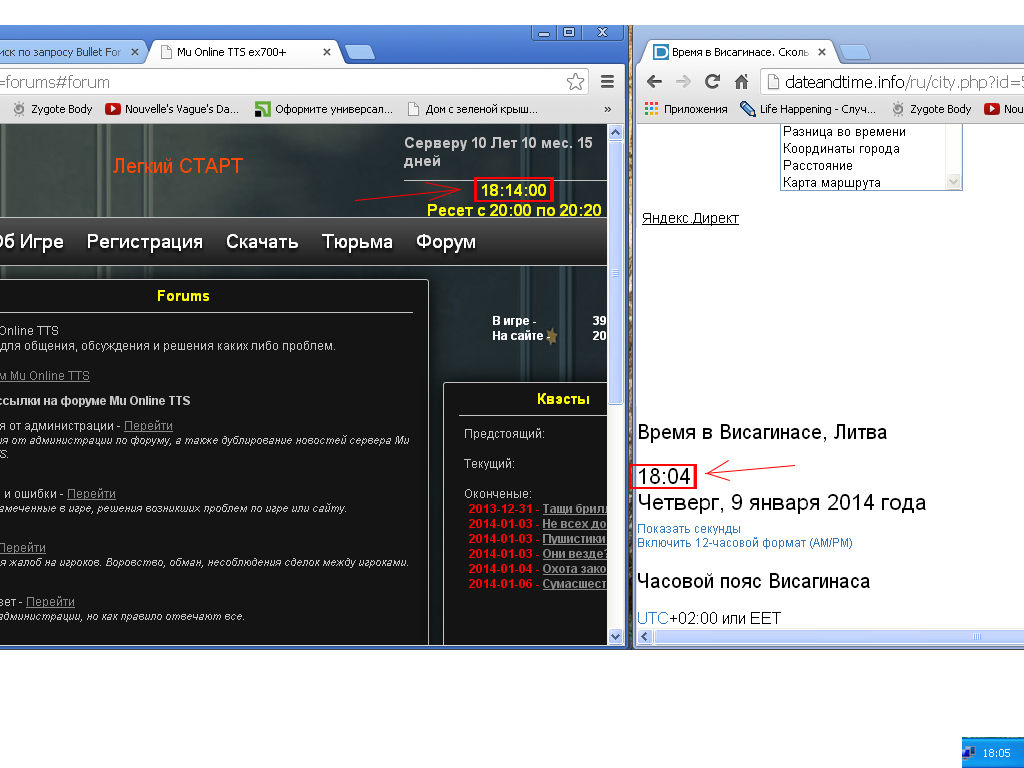Open home page in right browser
The width and height of the screenshot is (1024, 768).
[741, 82]
